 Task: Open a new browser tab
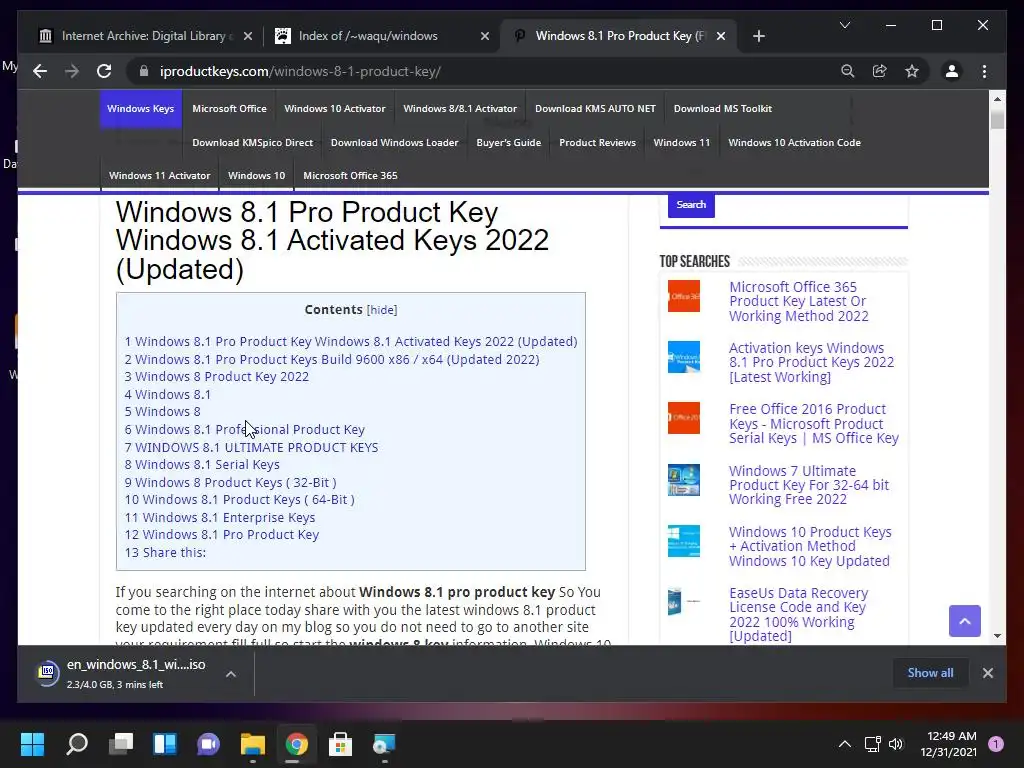tap(758, 36)
